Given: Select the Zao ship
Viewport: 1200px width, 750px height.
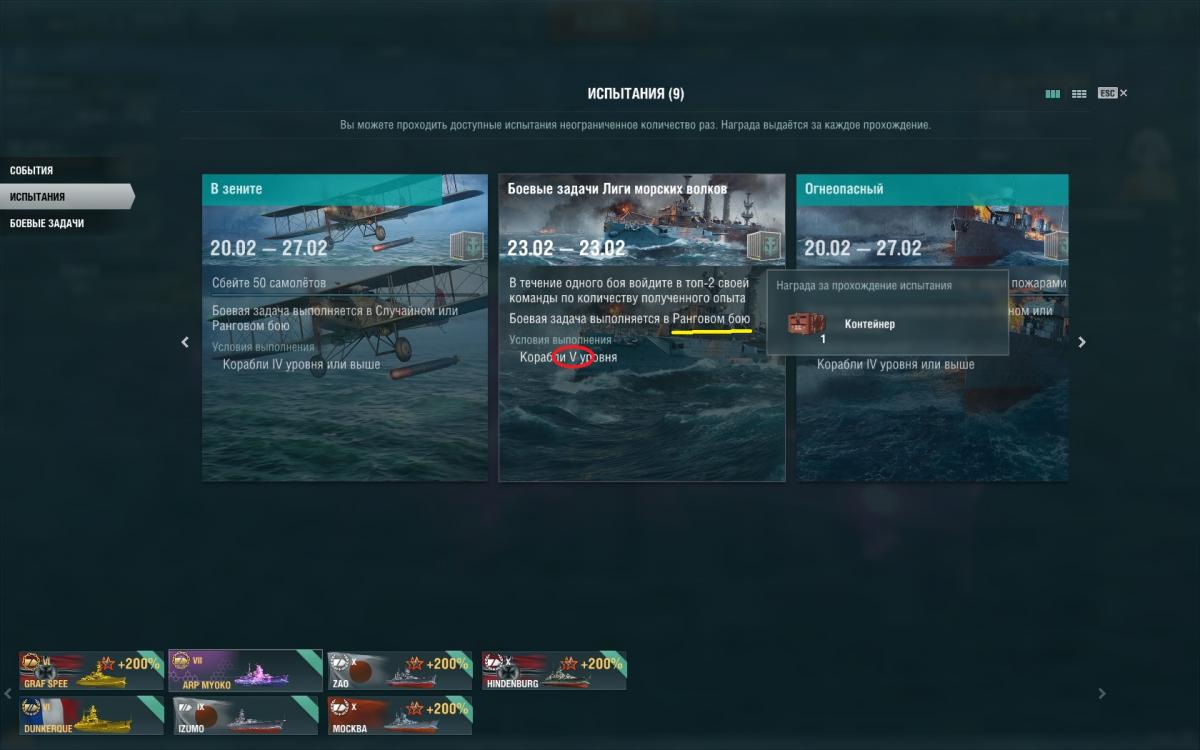Looking at the screenshot, I should [400, 670].
